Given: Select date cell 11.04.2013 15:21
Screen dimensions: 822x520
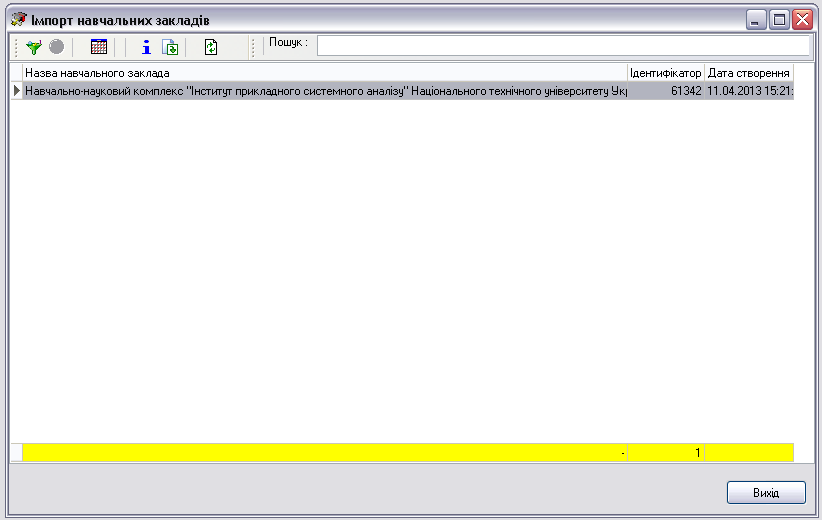Looking at the screenshot, I should (x=749, y=91).
